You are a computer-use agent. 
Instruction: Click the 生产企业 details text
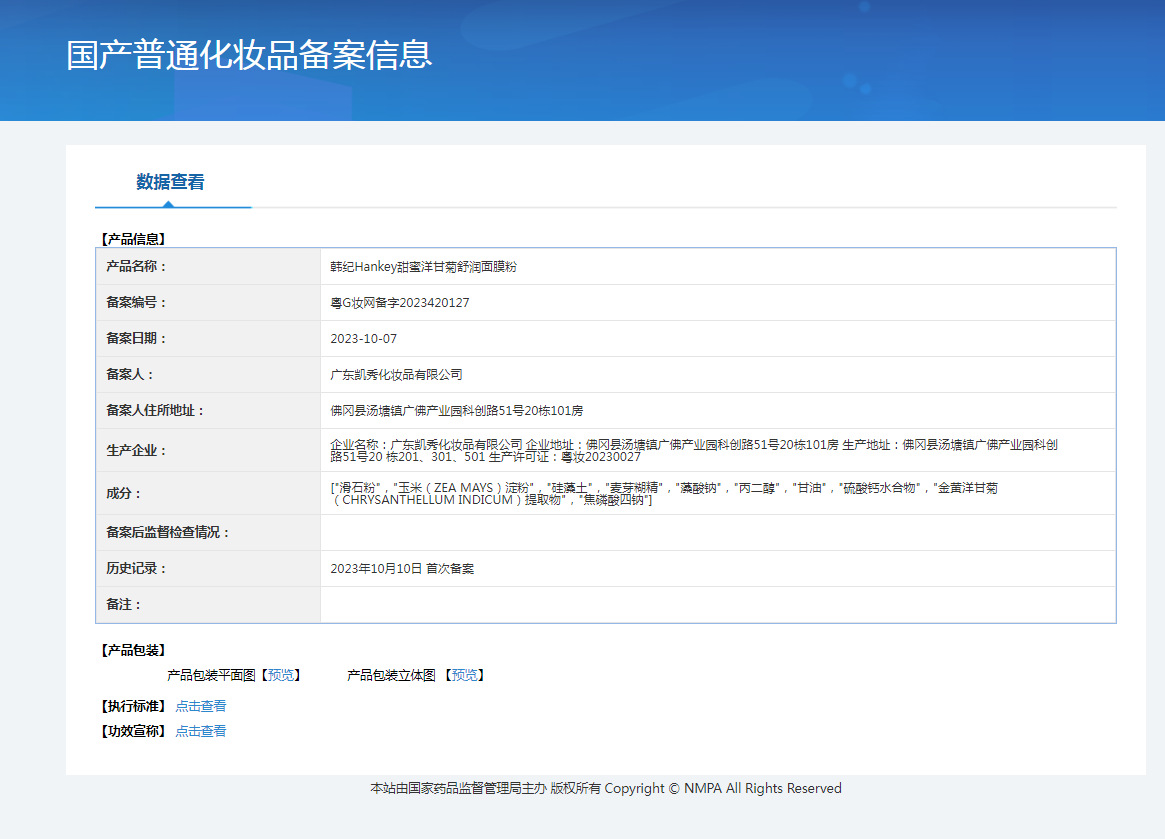(694, 450)
